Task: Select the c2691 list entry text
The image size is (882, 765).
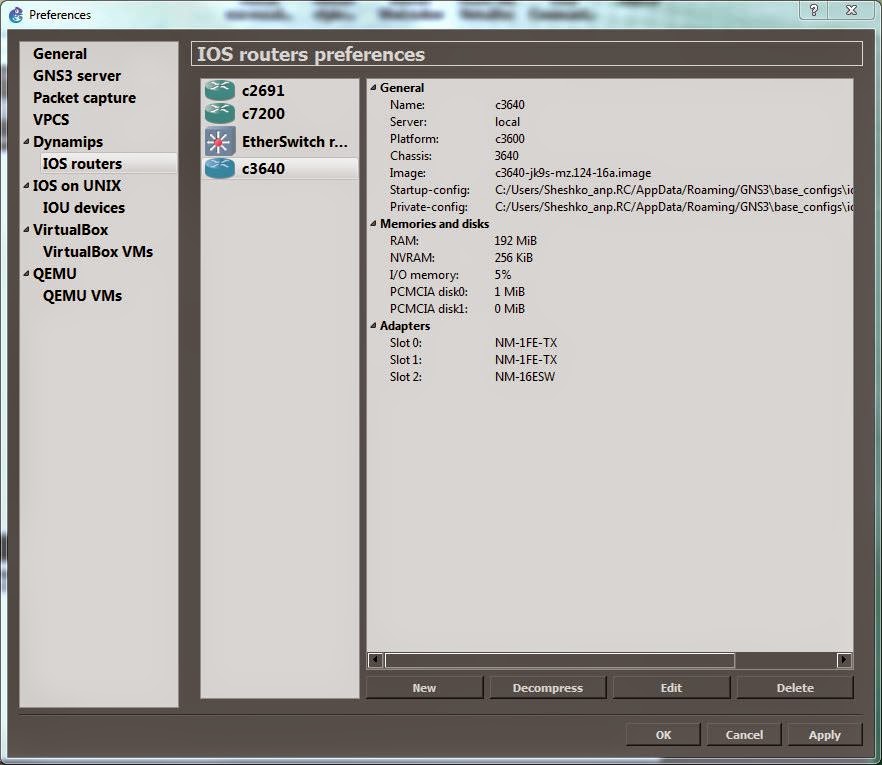Action: tap(263, 91)
